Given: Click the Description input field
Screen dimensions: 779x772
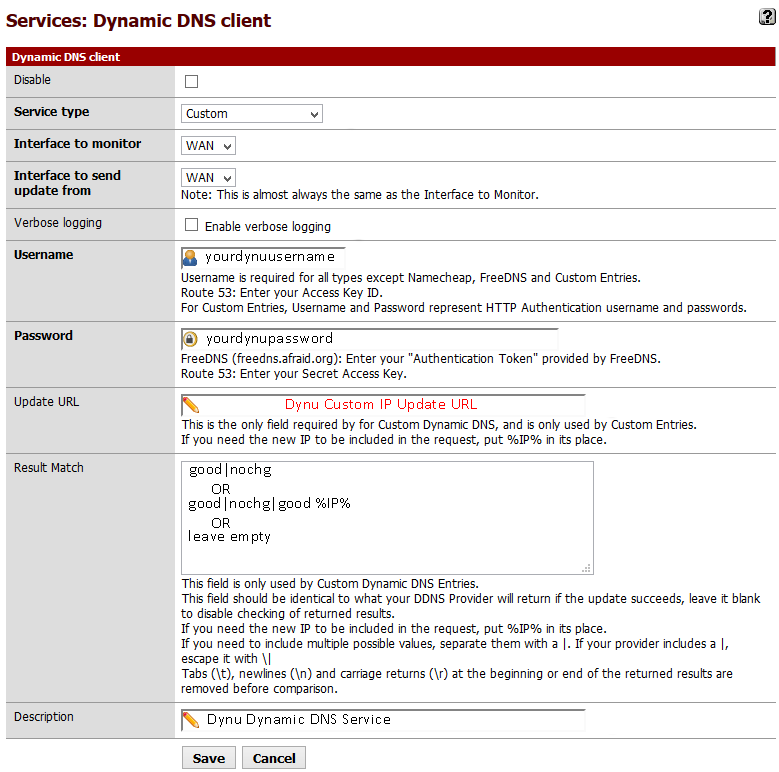Looking at the screenshot, I should click(x=383, y=720).
